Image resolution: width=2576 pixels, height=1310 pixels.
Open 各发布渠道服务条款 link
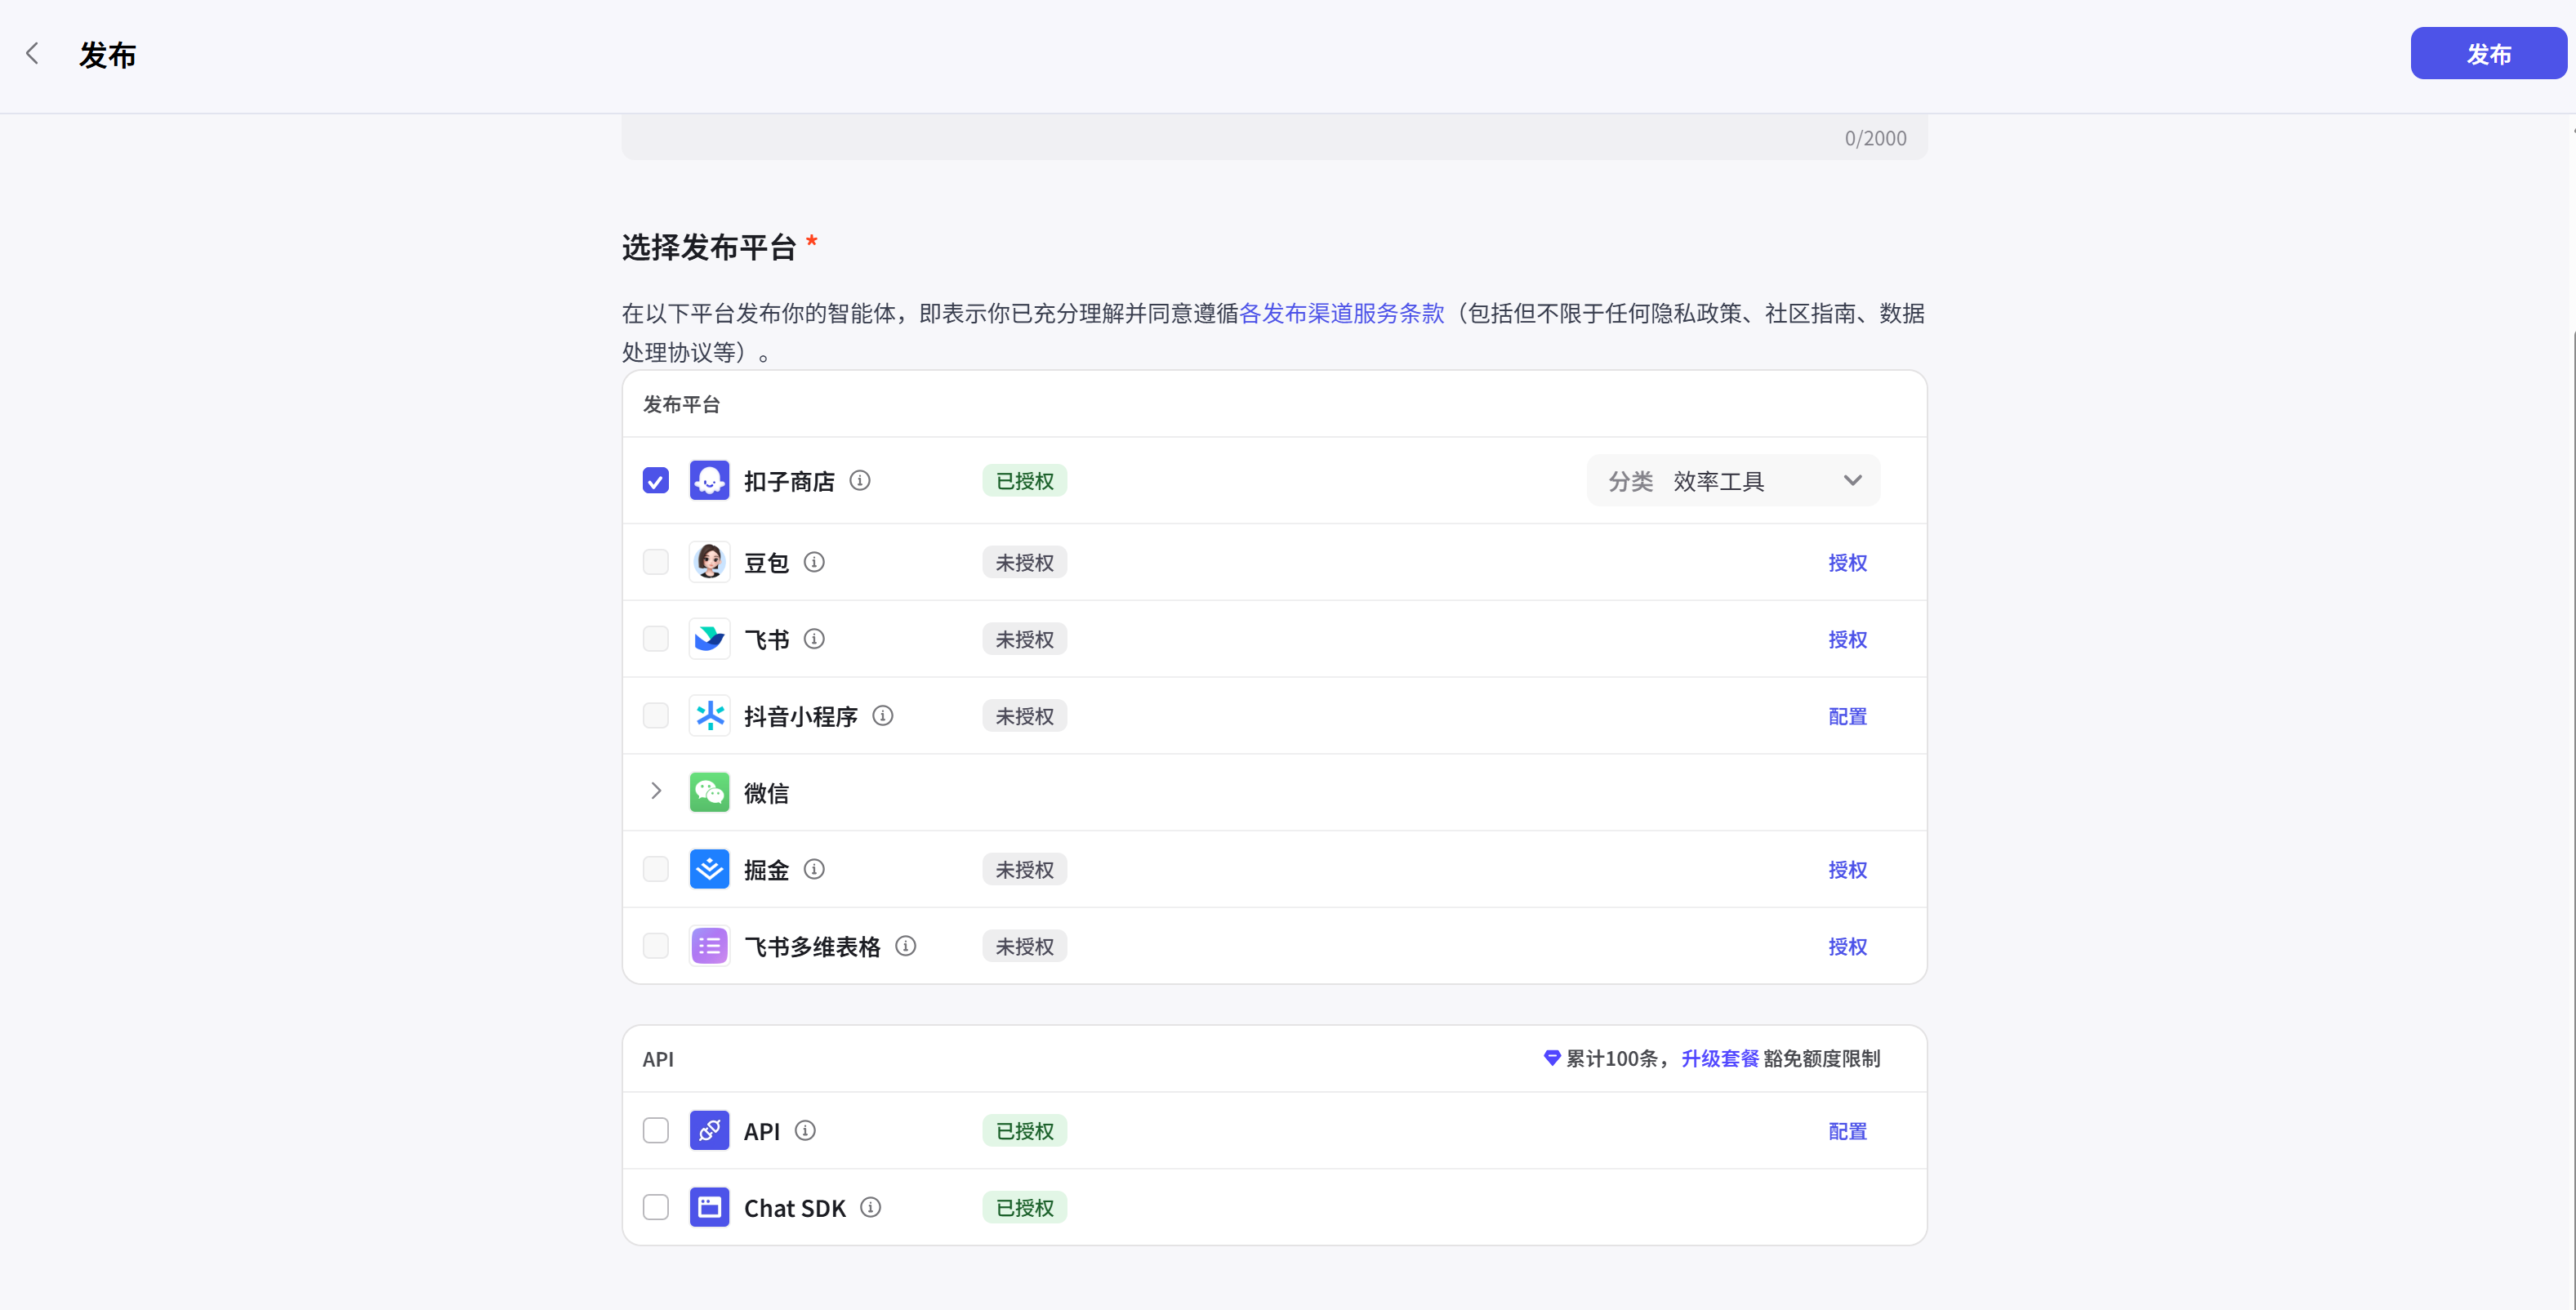tap(1342, 313)
